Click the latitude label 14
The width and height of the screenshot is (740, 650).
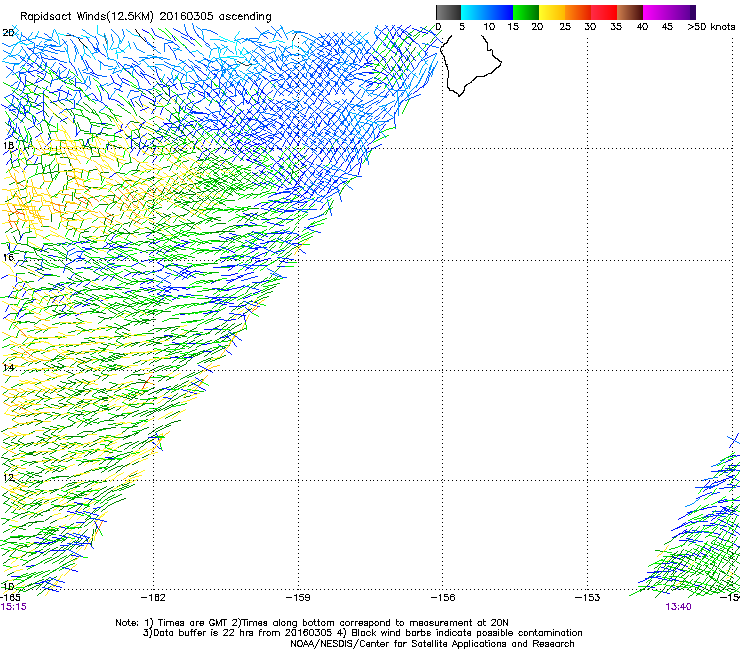[x=8, y=367]
